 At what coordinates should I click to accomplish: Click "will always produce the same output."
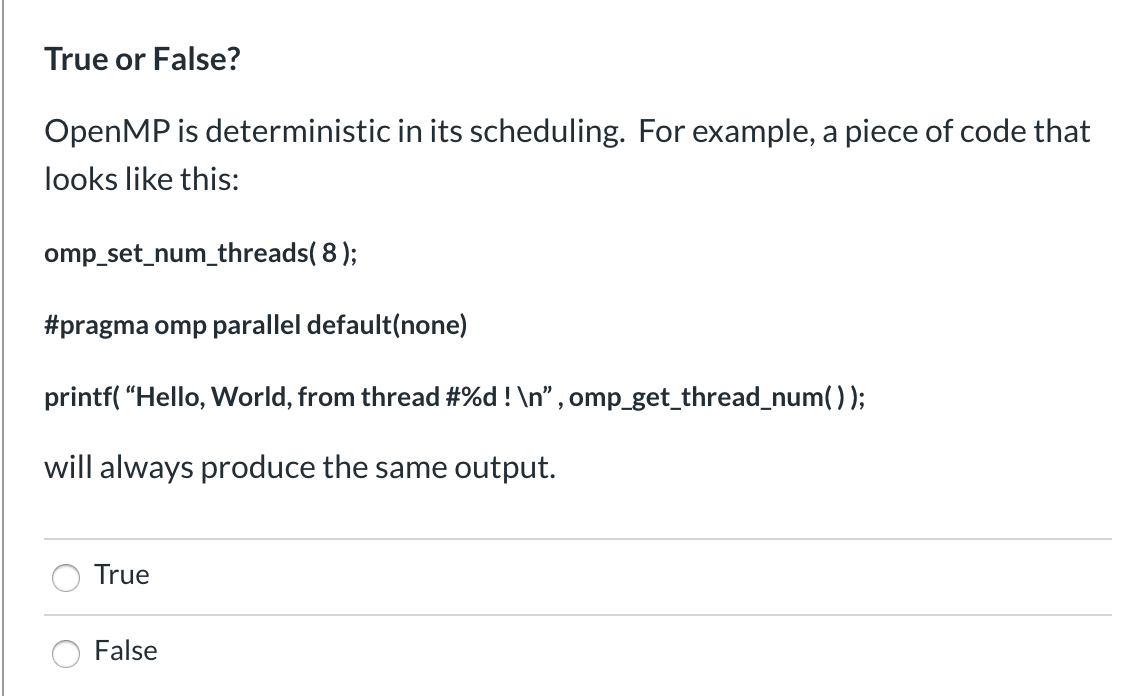click(300, 467)
